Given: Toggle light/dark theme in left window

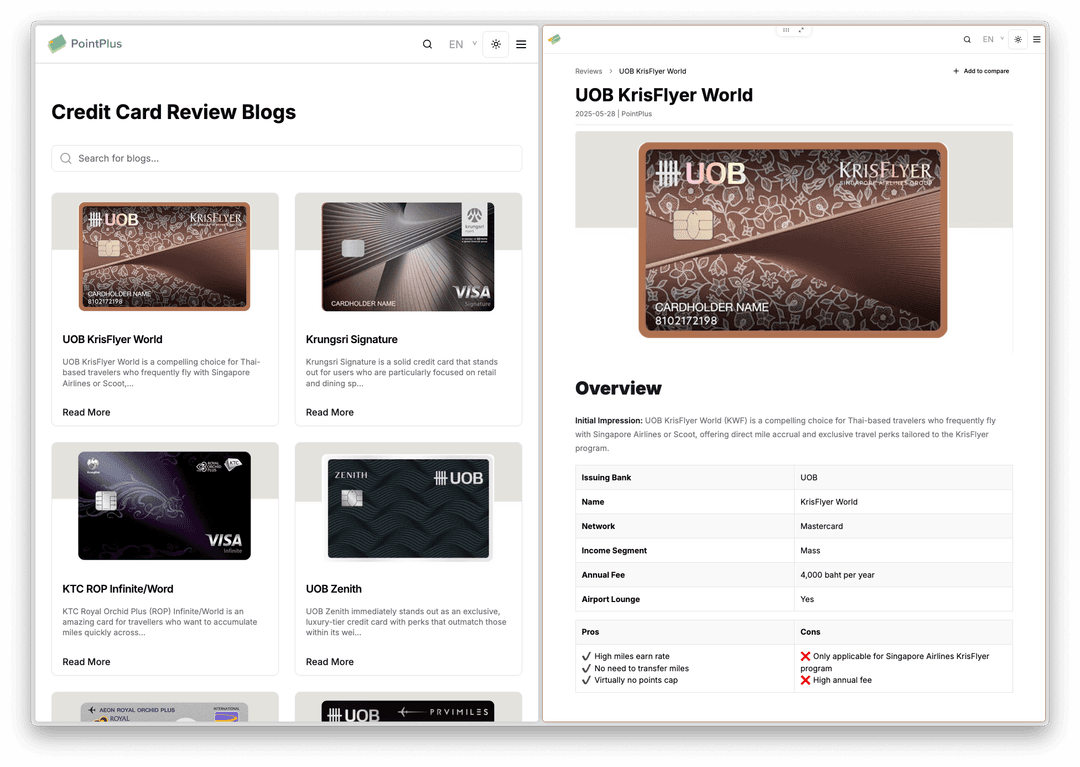Looking at the screenshot, I should [496, 44].
